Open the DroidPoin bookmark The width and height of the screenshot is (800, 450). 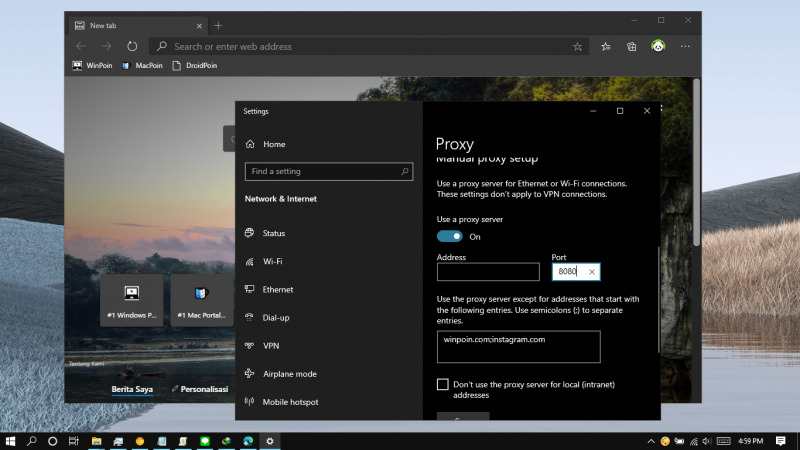click(194, 66)
